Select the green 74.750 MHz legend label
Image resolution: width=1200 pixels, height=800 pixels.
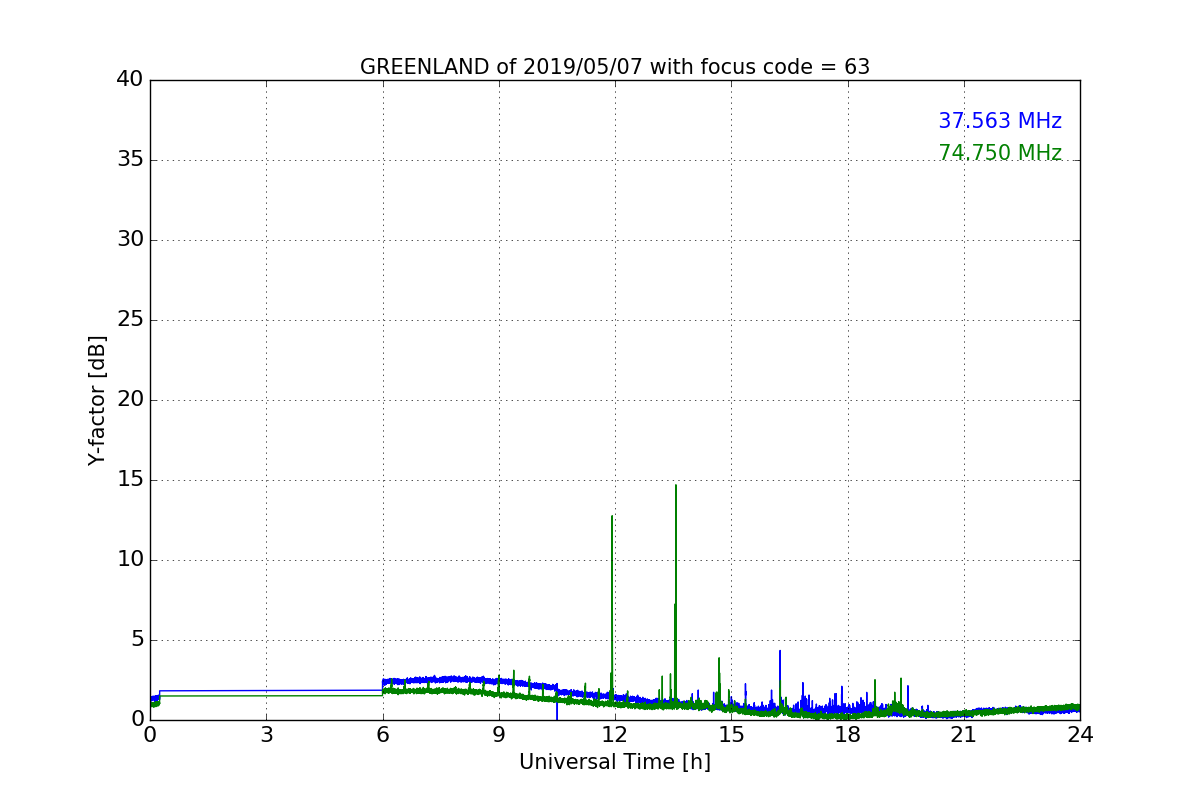pyautogui.click(x=1000, y=153)
